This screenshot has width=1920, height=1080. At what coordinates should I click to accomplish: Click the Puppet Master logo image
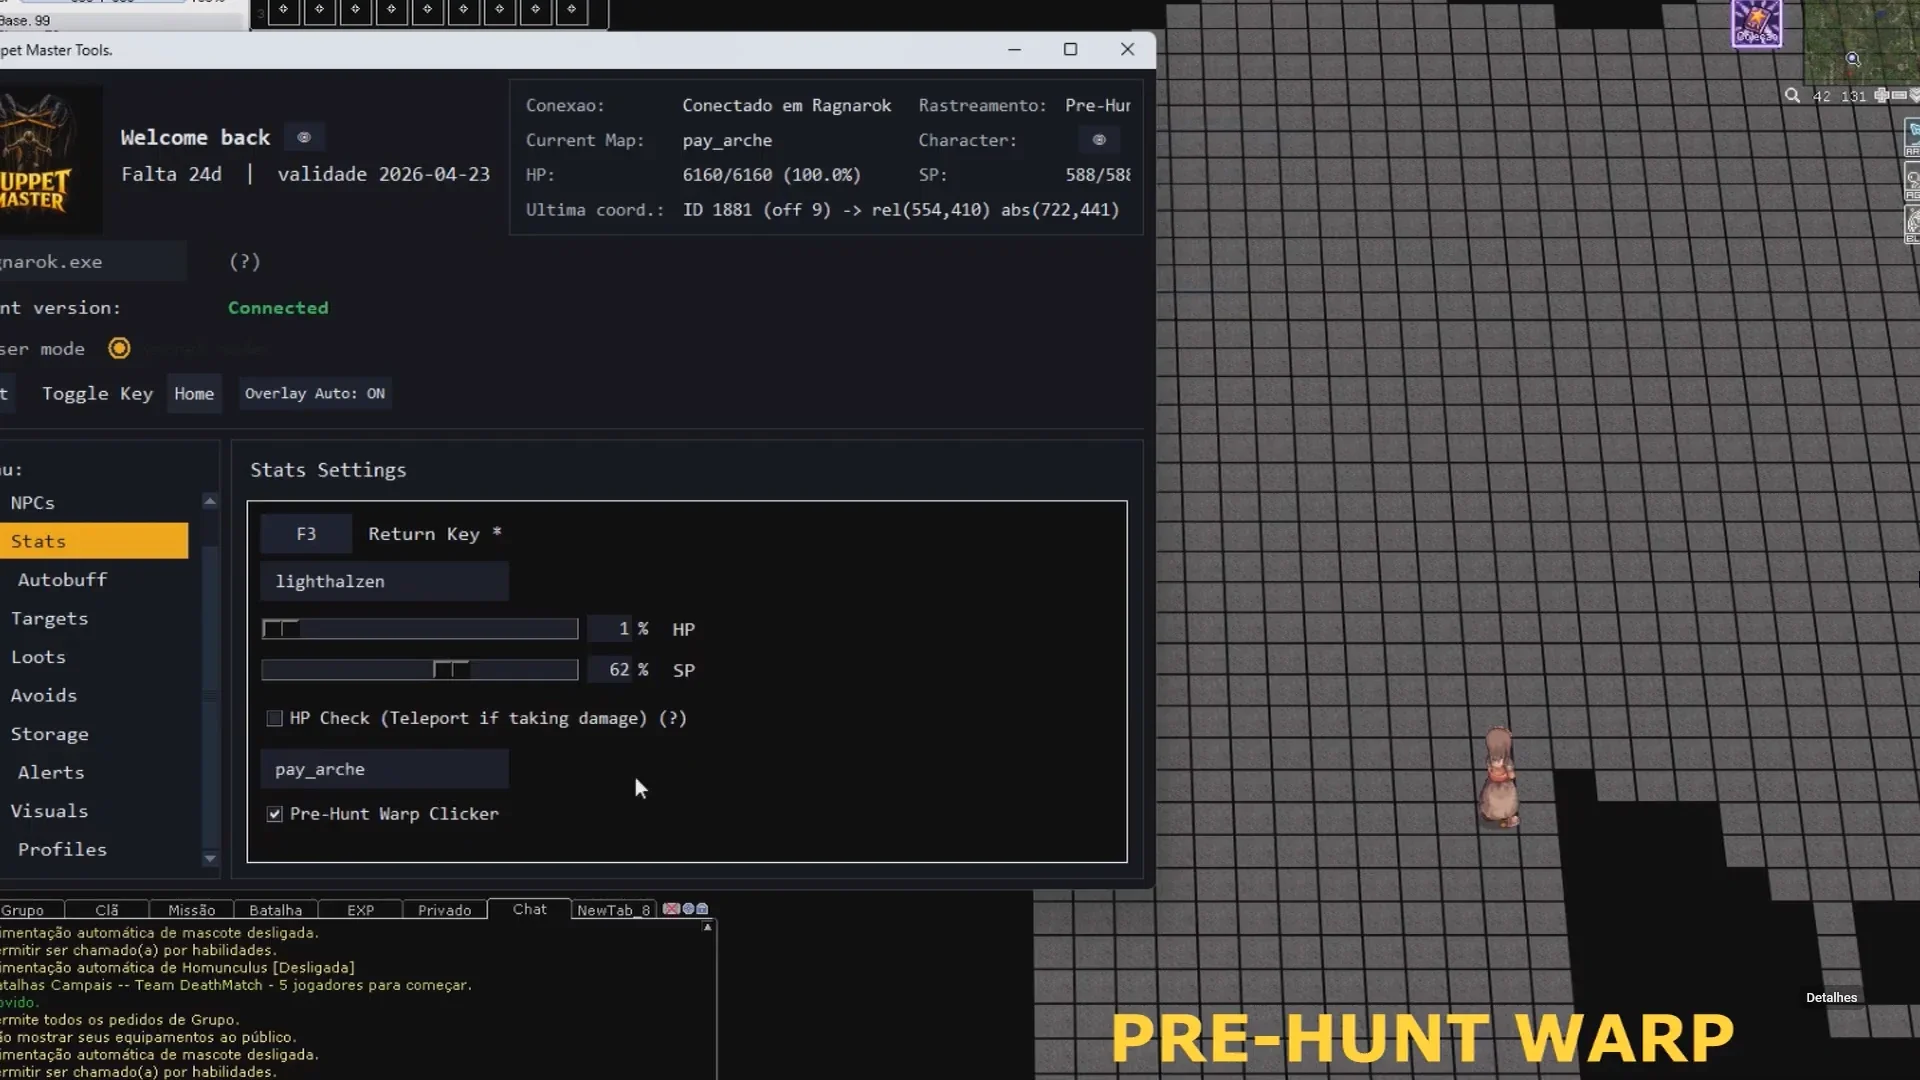pos(50,159)
